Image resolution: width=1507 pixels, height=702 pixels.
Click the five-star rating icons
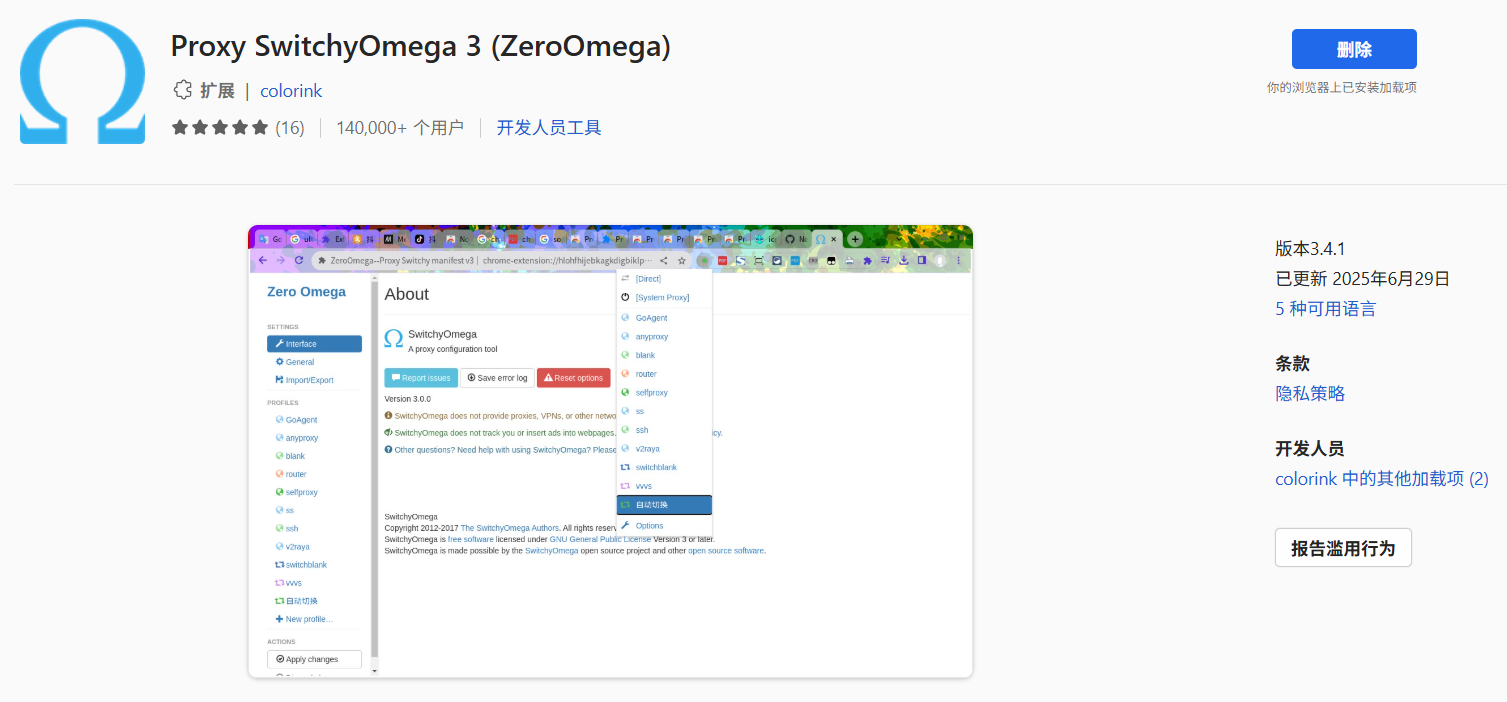tap(220, 128)
